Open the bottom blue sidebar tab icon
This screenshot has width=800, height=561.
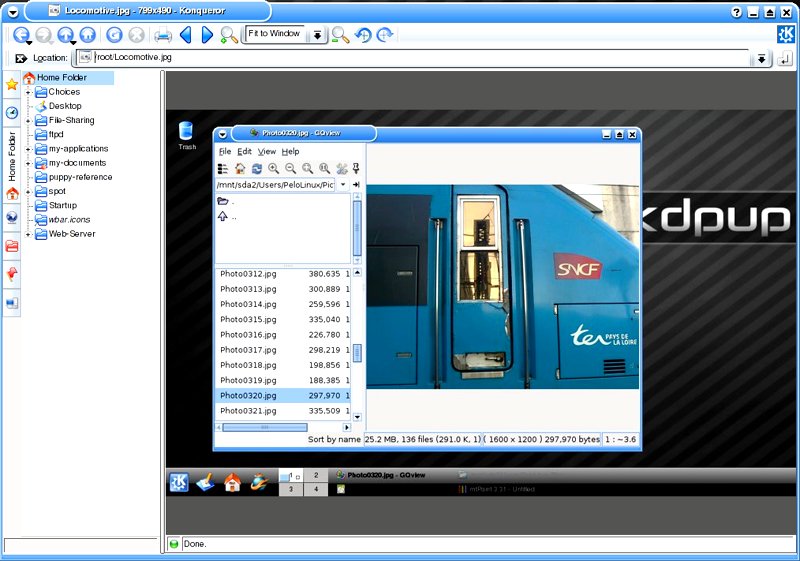pos(12,303)
